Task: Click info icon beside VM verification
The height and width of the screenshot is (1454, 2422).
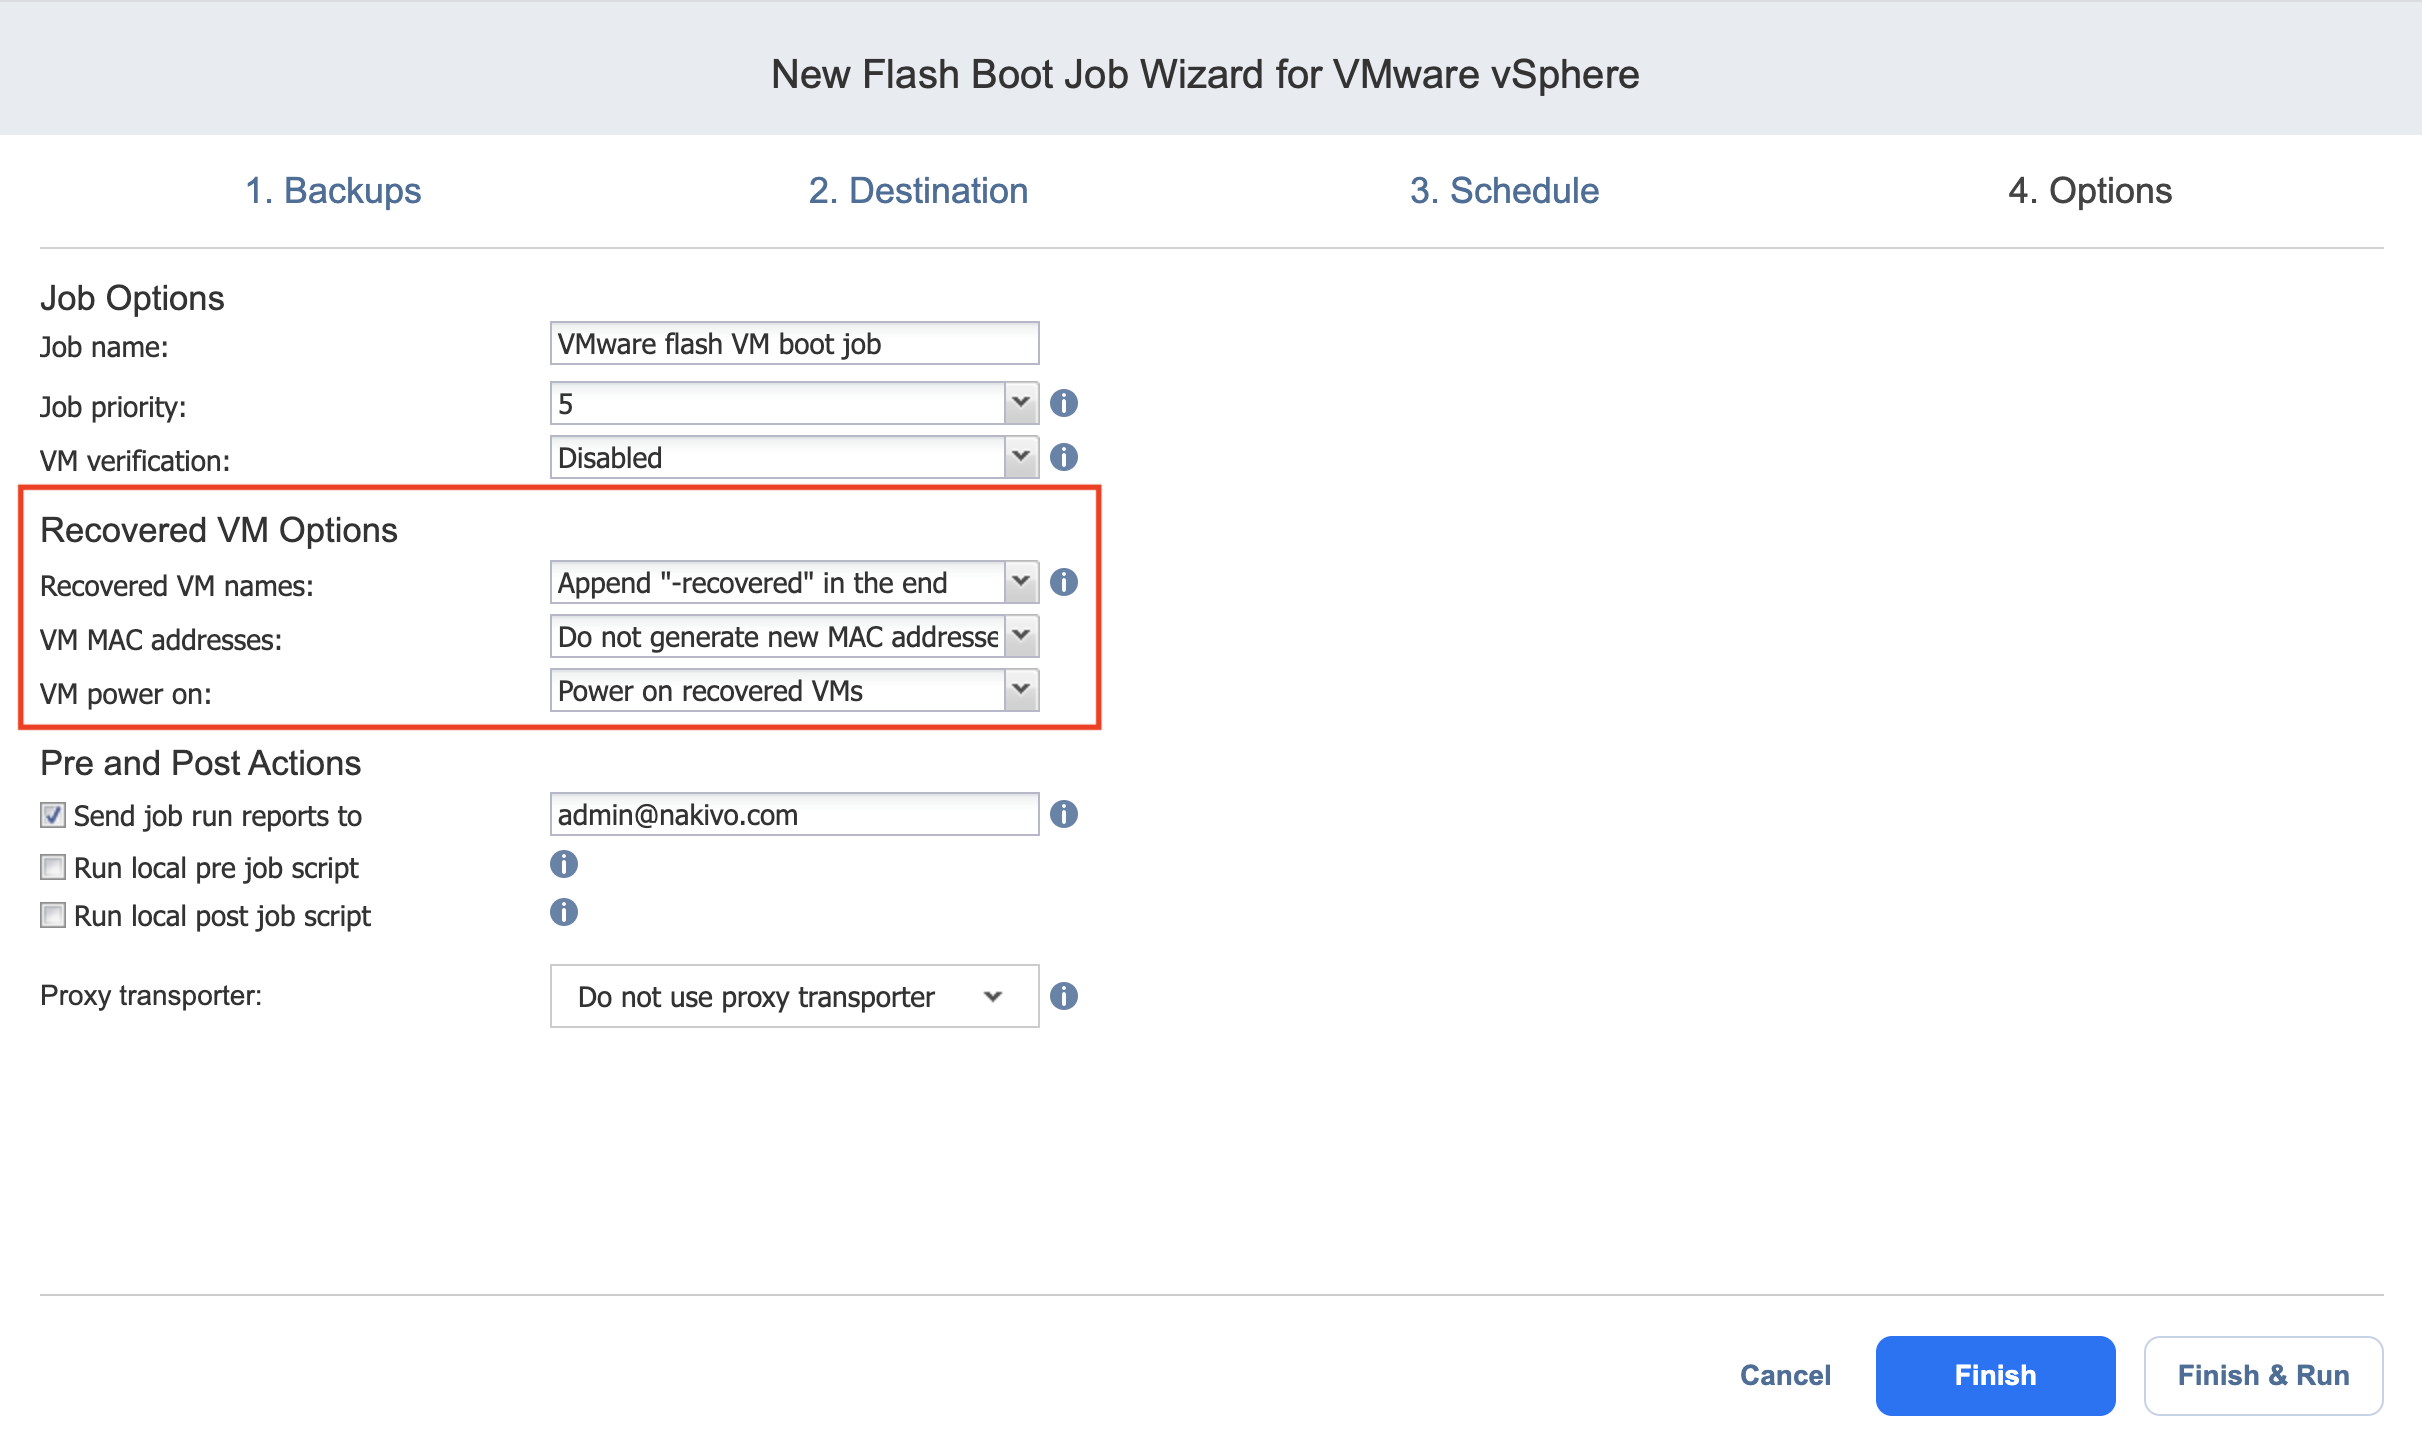Action: [1063, 457]
